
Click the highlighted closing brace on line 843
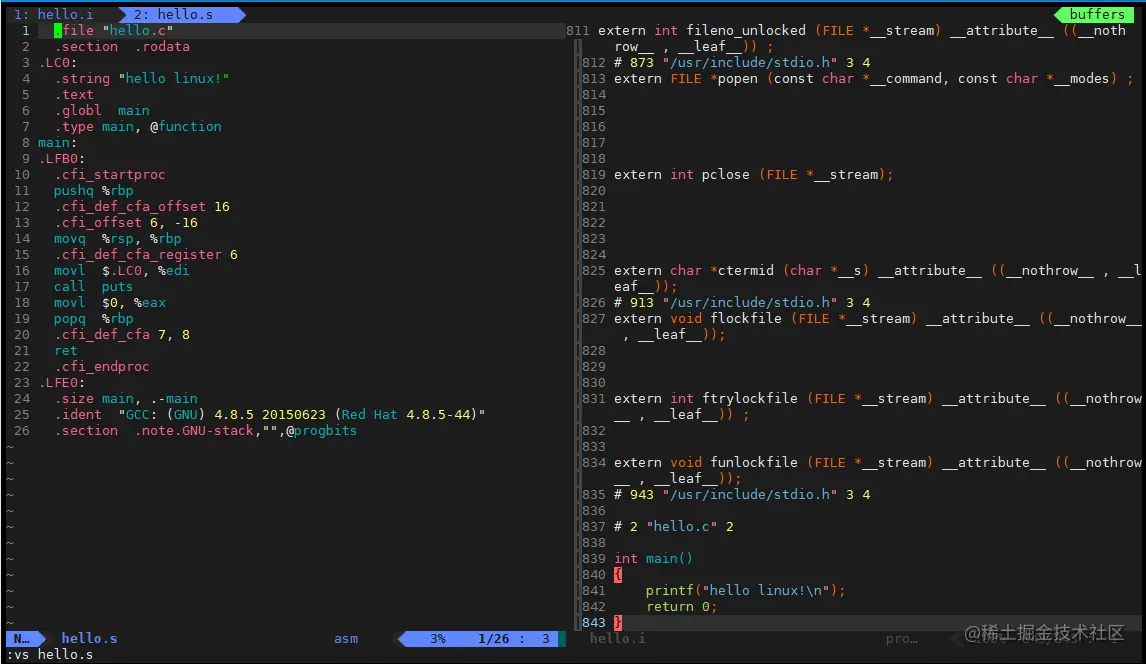point(618,625)
